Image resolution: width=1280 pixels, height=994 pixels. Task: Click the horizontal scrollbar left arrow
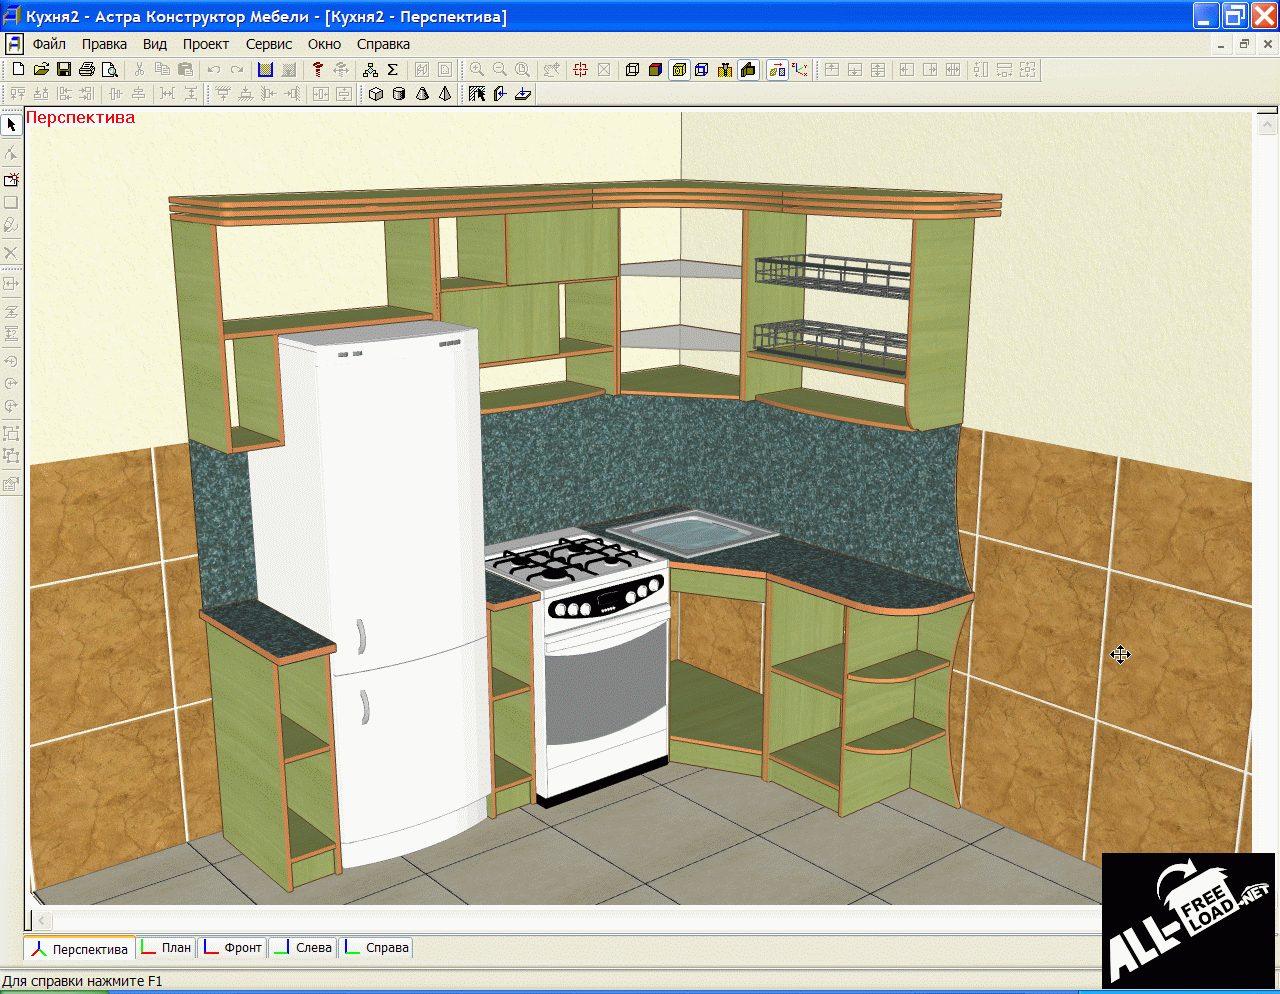tap(41, 920)
